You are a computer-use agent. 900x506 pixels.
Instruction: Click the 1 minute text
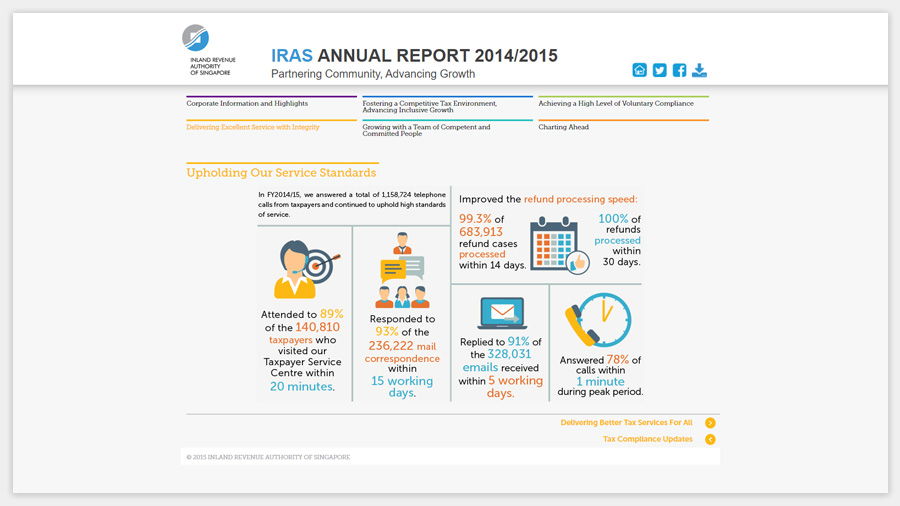point(600,382)
